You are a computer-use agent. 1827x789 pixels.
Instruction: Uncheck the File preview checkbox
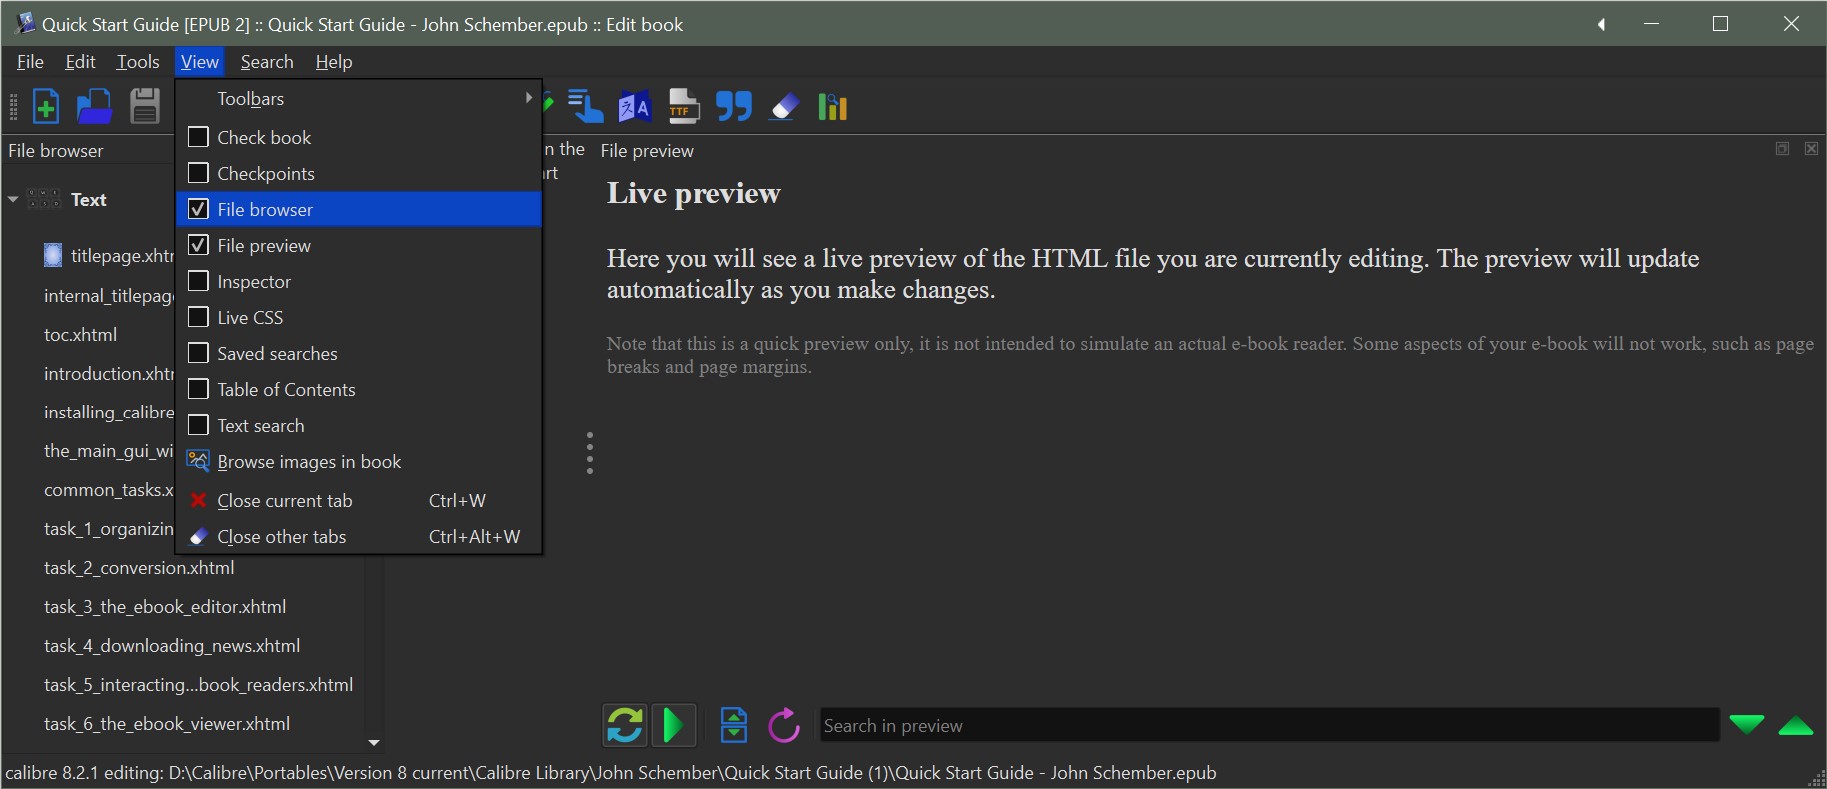[x=198, y=245]
